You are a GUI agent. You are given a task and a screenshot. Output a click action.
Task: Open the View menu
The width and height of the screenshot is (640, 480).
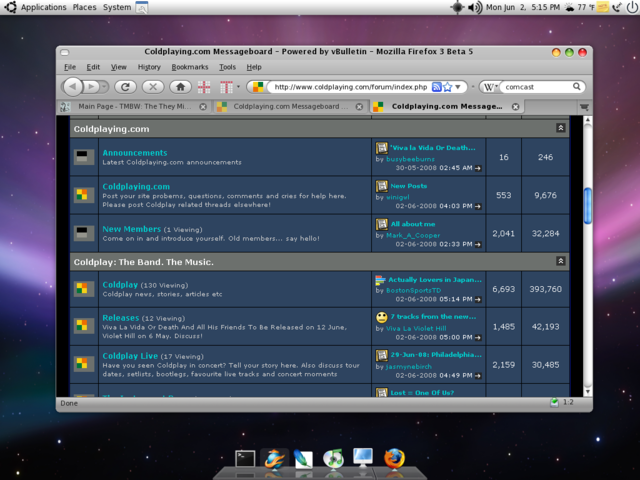[x=119, y=67]
